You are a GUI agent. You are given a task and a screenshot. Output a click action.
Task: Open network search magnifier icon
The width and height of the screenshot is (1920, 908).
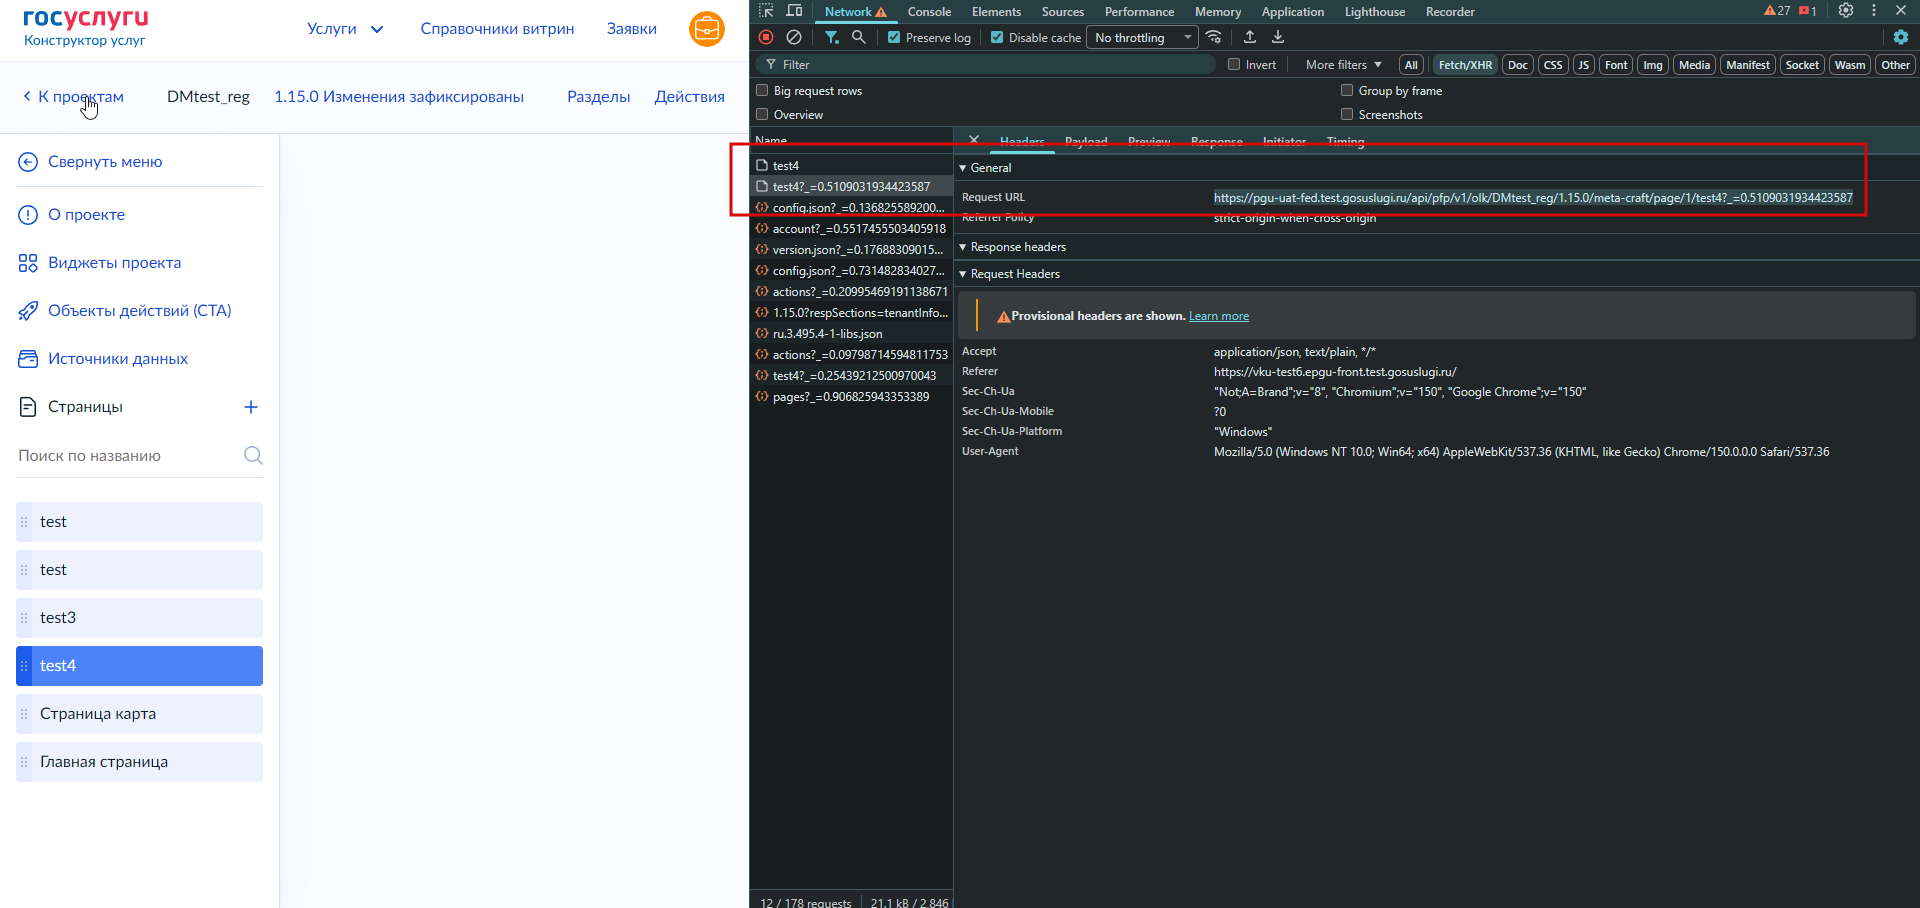click(858, 37)
